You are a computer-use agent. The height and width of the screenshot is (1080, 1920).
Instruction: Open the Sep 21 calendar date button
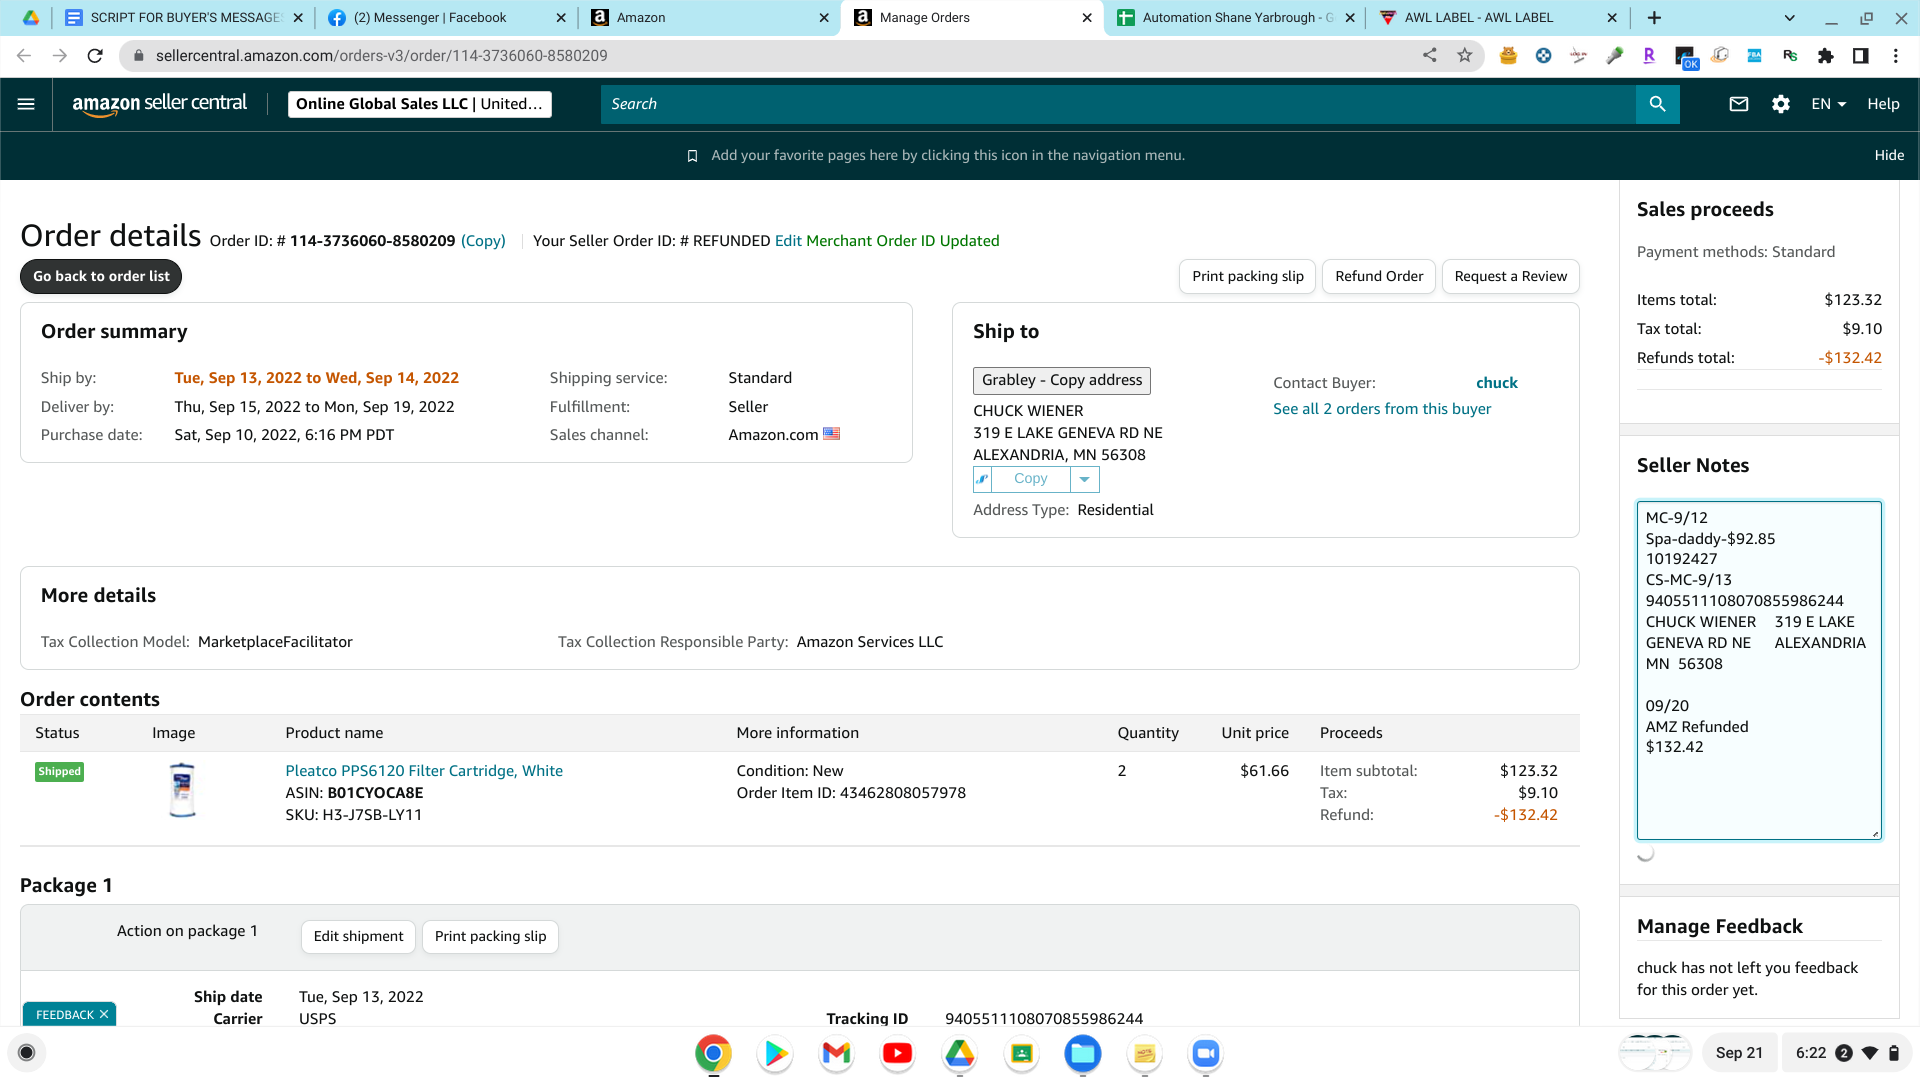pyautogui.click(x=1739, y=1053)
